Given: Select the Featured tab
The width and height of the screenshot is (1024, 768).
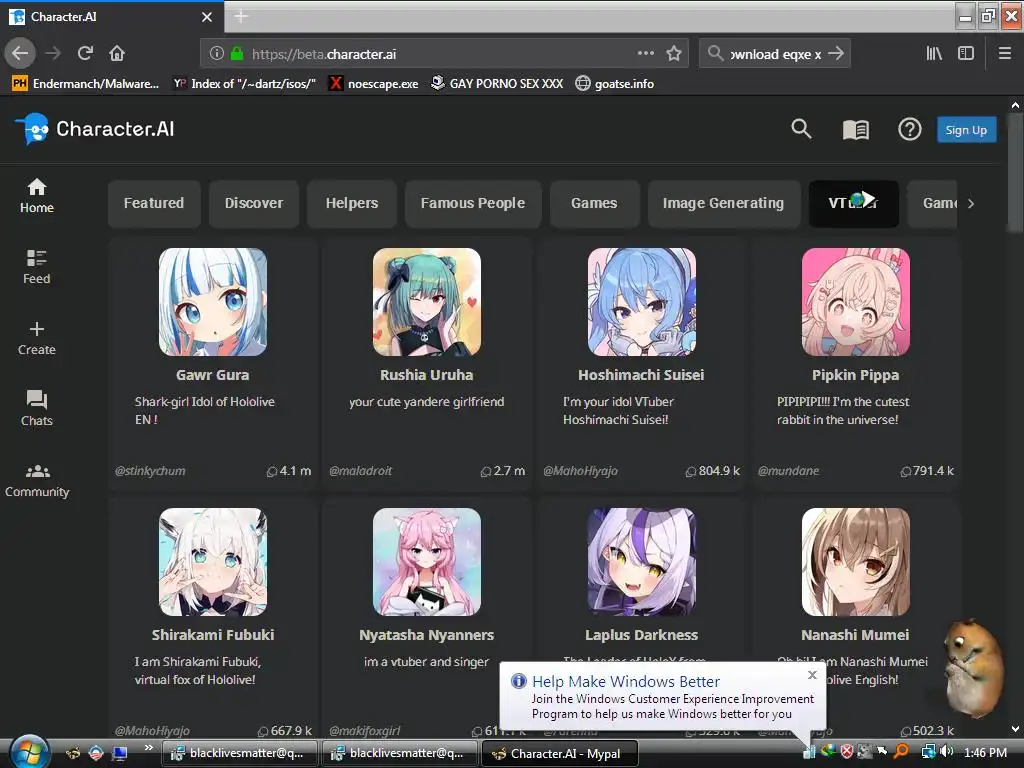Looking at the screenshot, I should tap(154, 203).
